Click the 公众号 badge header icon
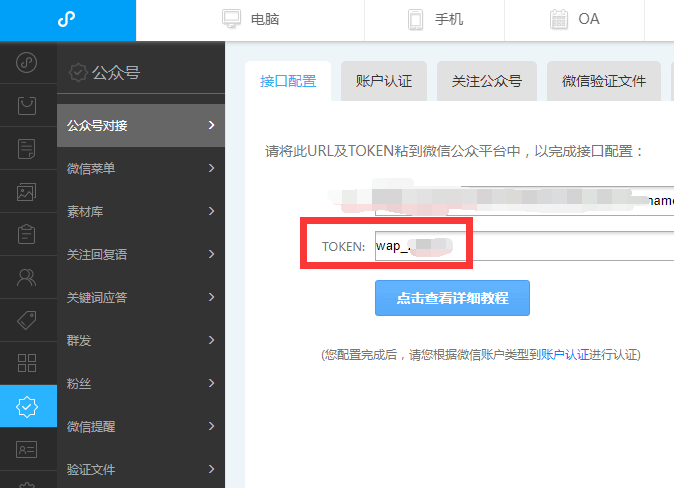This screenshot has height=488, width=674. (x=78, y=72)
